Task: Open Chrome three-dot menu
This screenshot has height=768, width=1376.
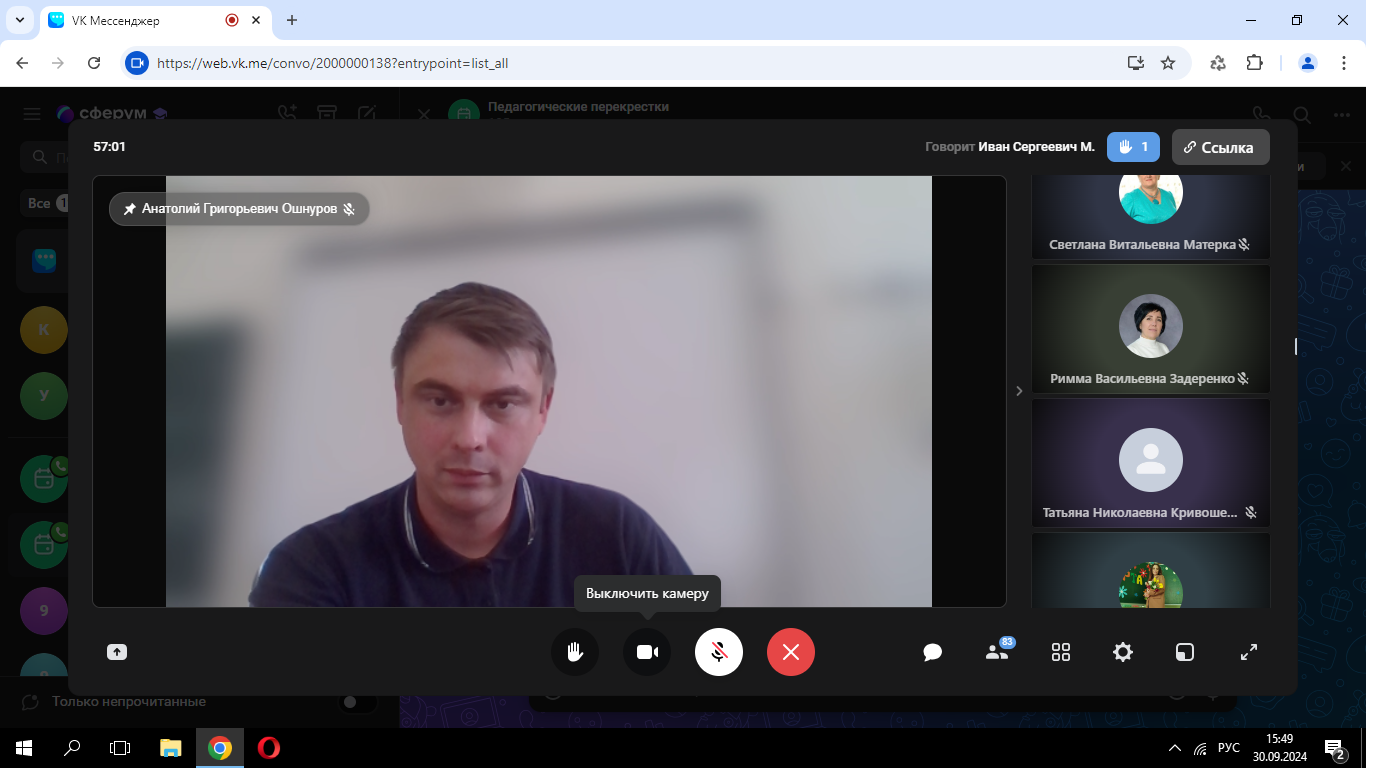Action: [x=1345, y=62]
